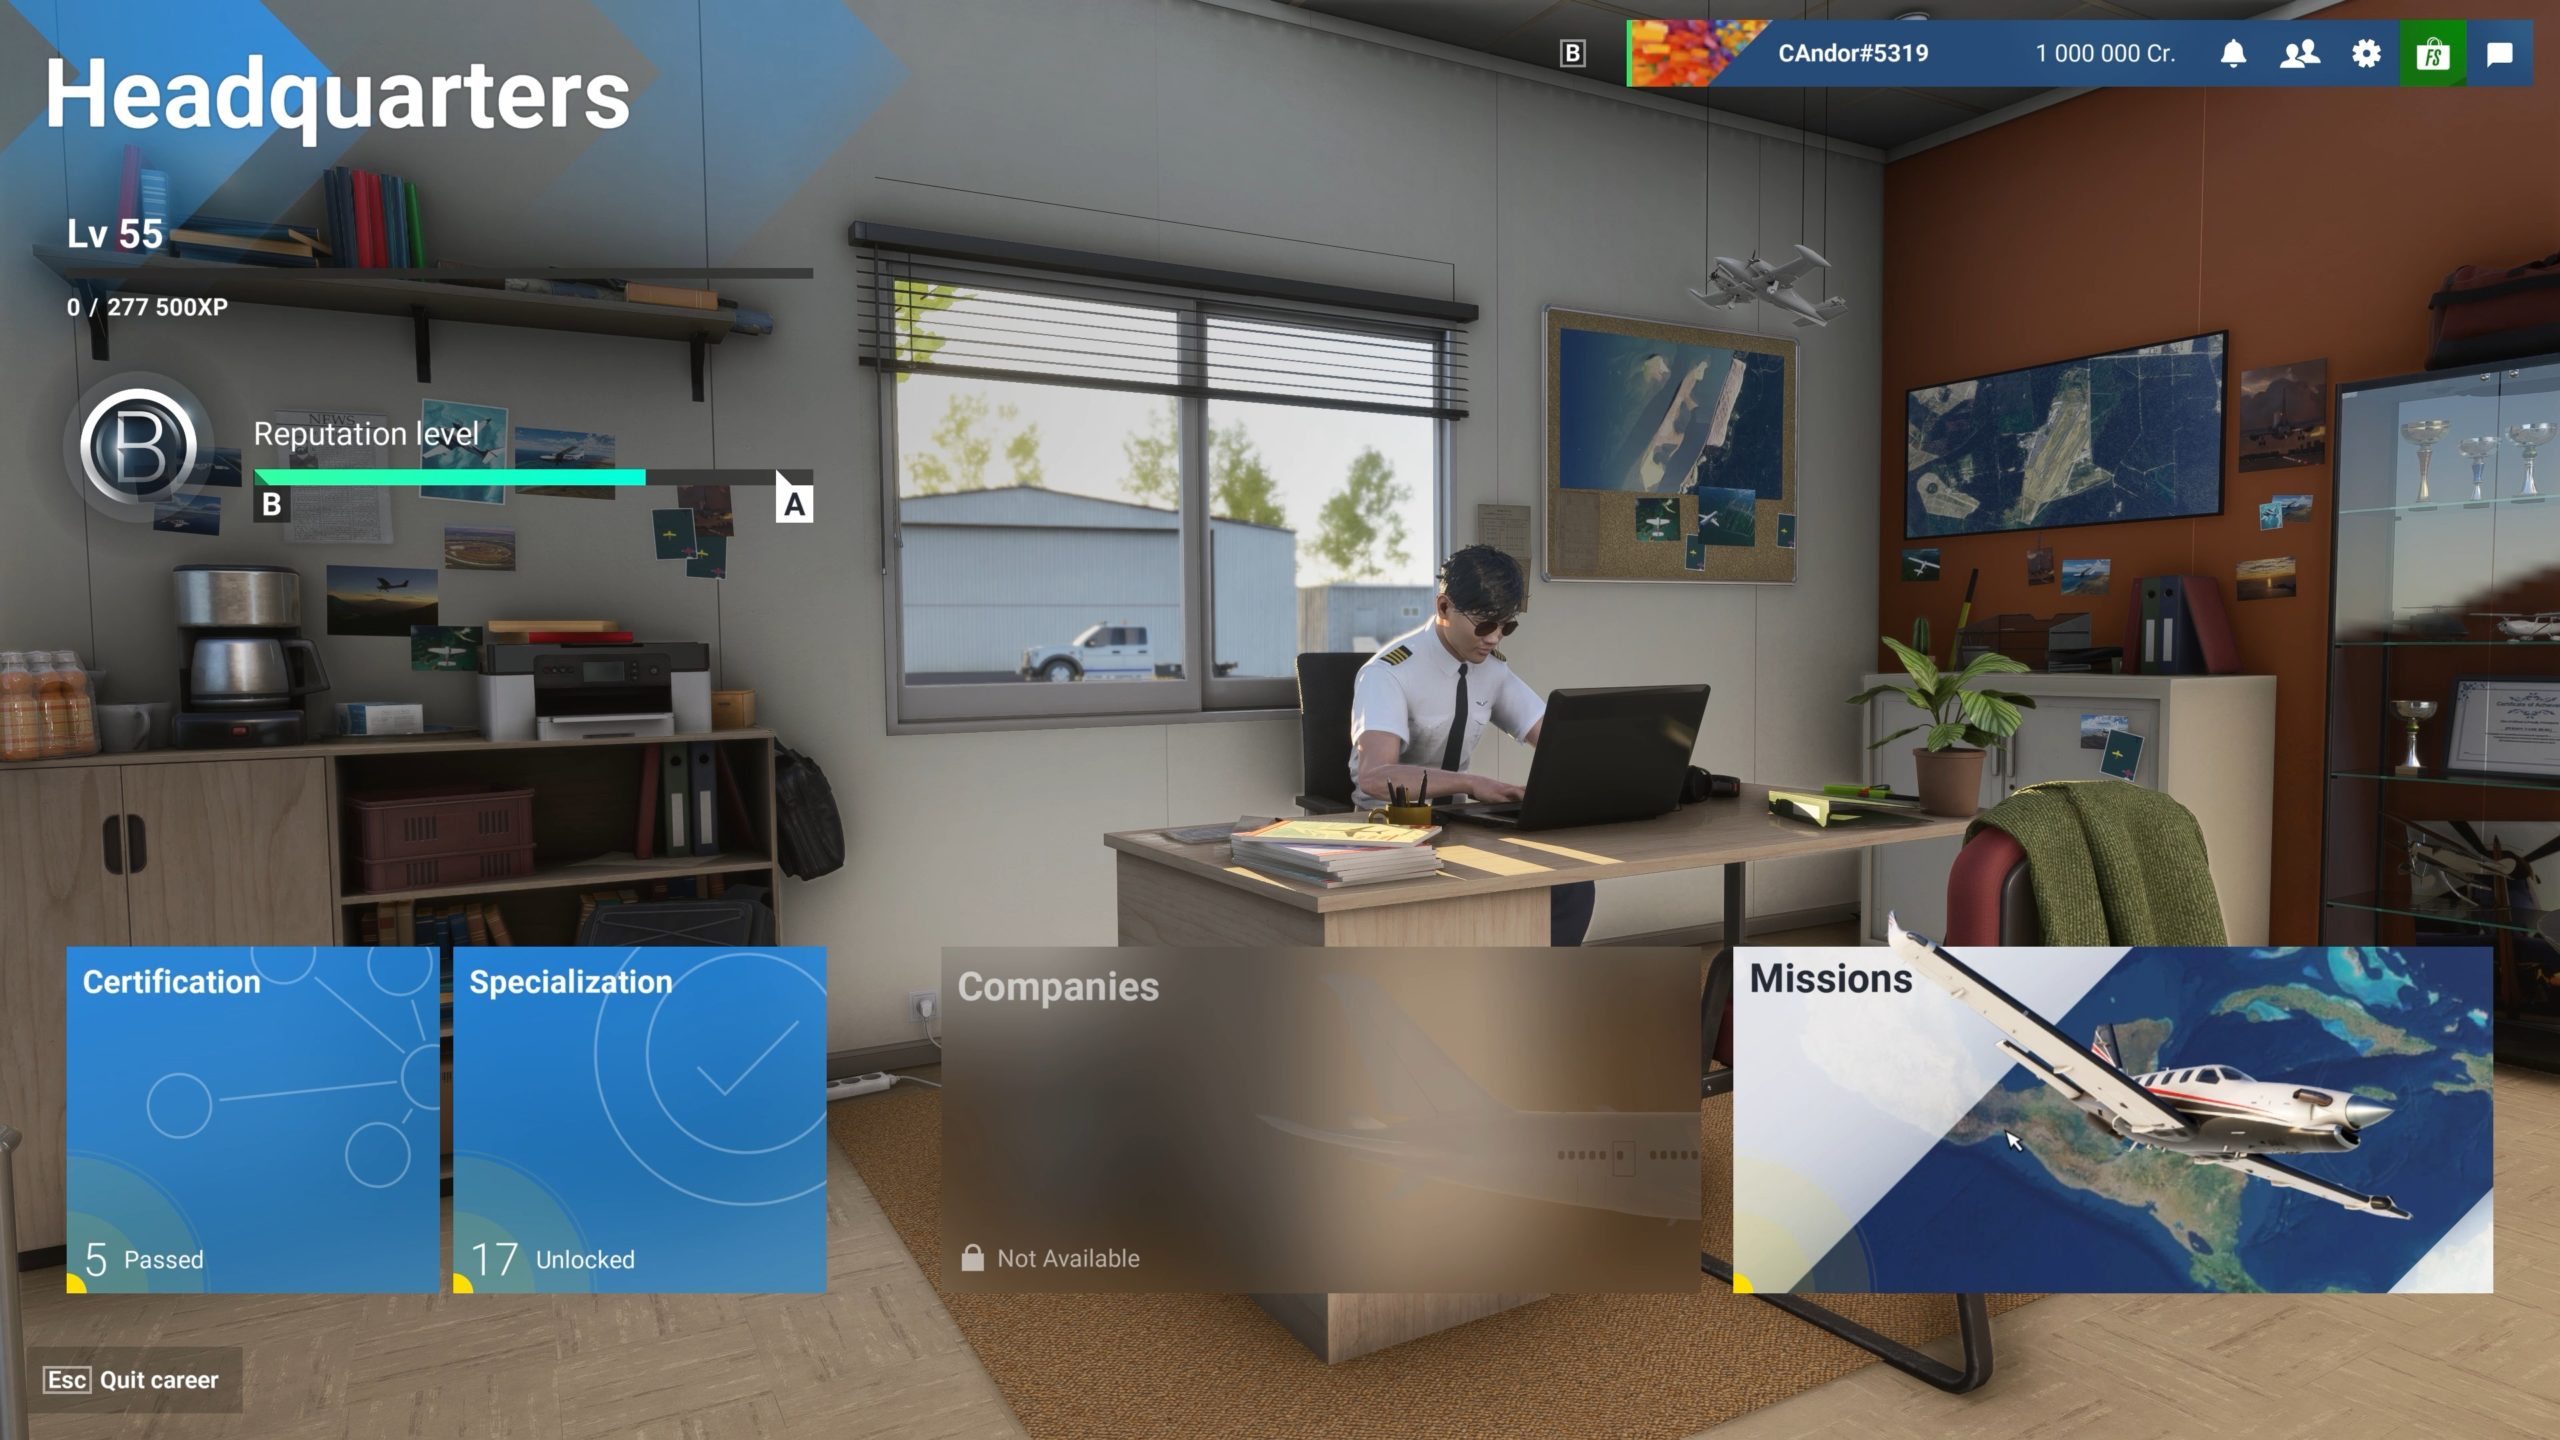Click the store/shop bag icon

click(x=2433, y=53)
